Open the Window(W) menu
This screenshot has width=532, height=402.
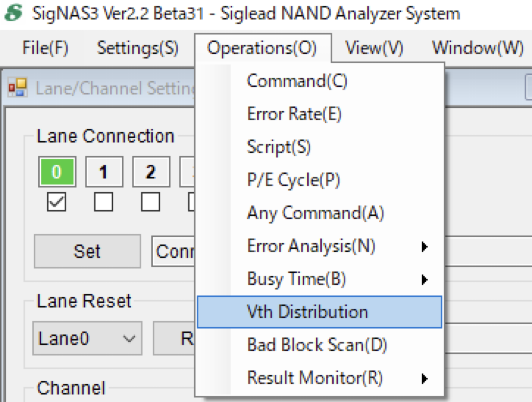(478, 47)
